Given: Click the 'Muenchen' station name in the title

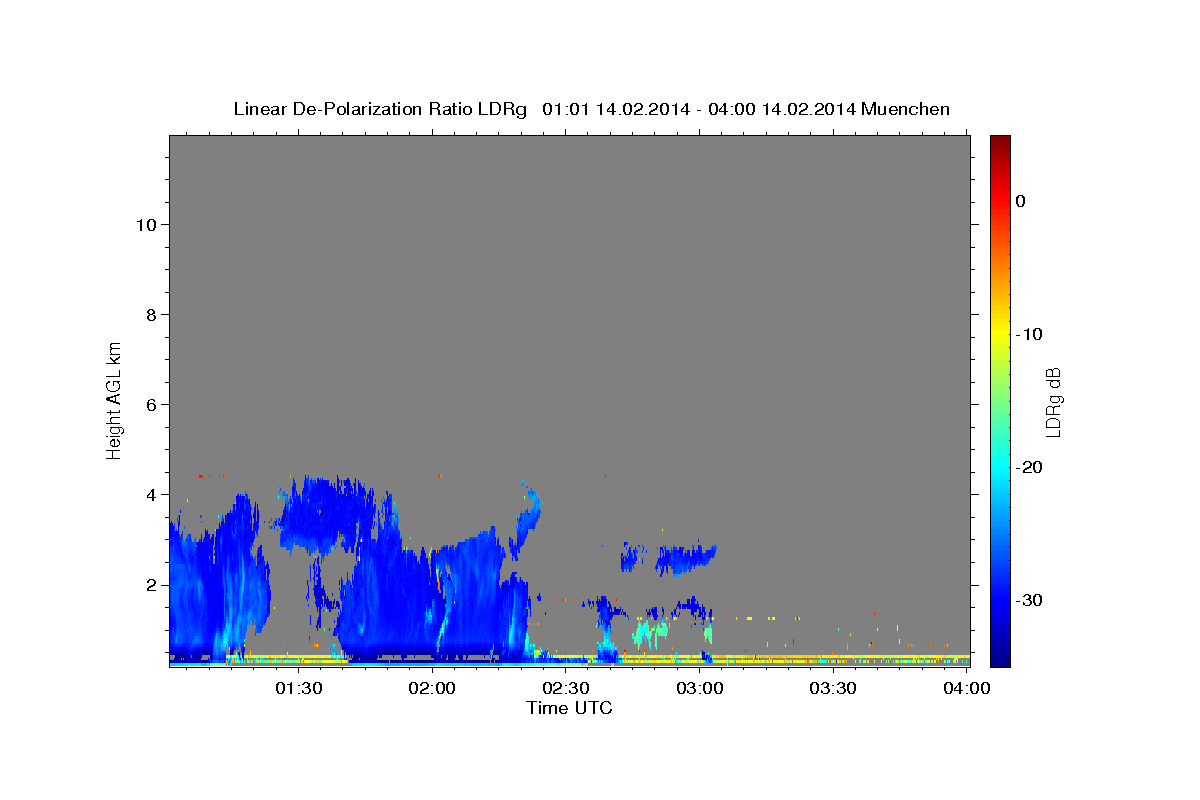Looking at the screenshot, I should click(906, 109).
